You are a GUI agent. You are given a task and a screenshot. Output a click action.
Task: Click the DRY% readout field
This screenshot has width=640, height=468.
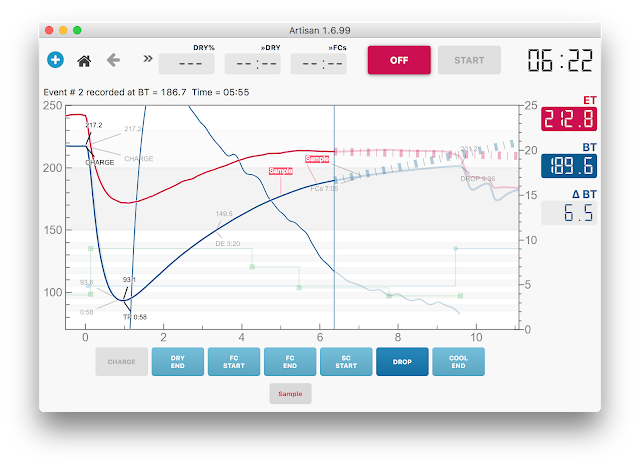[x=187, y=64]
